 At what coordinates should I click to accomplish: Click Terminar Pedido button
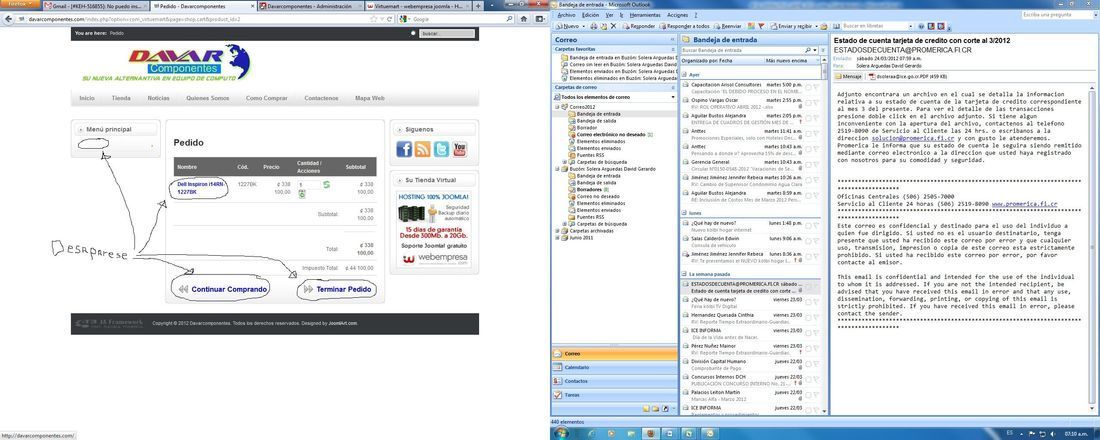coord(337,289)
